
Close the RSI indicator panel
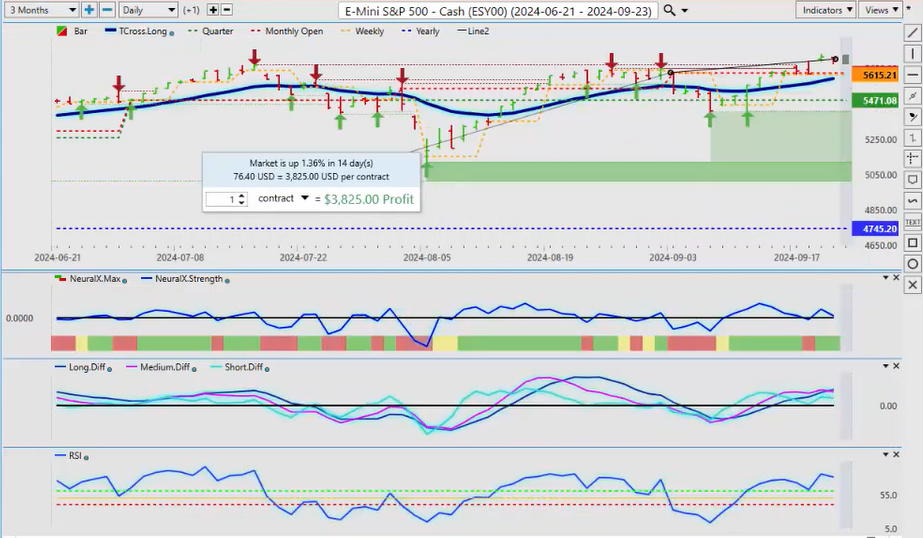click(x=897, y=454)
